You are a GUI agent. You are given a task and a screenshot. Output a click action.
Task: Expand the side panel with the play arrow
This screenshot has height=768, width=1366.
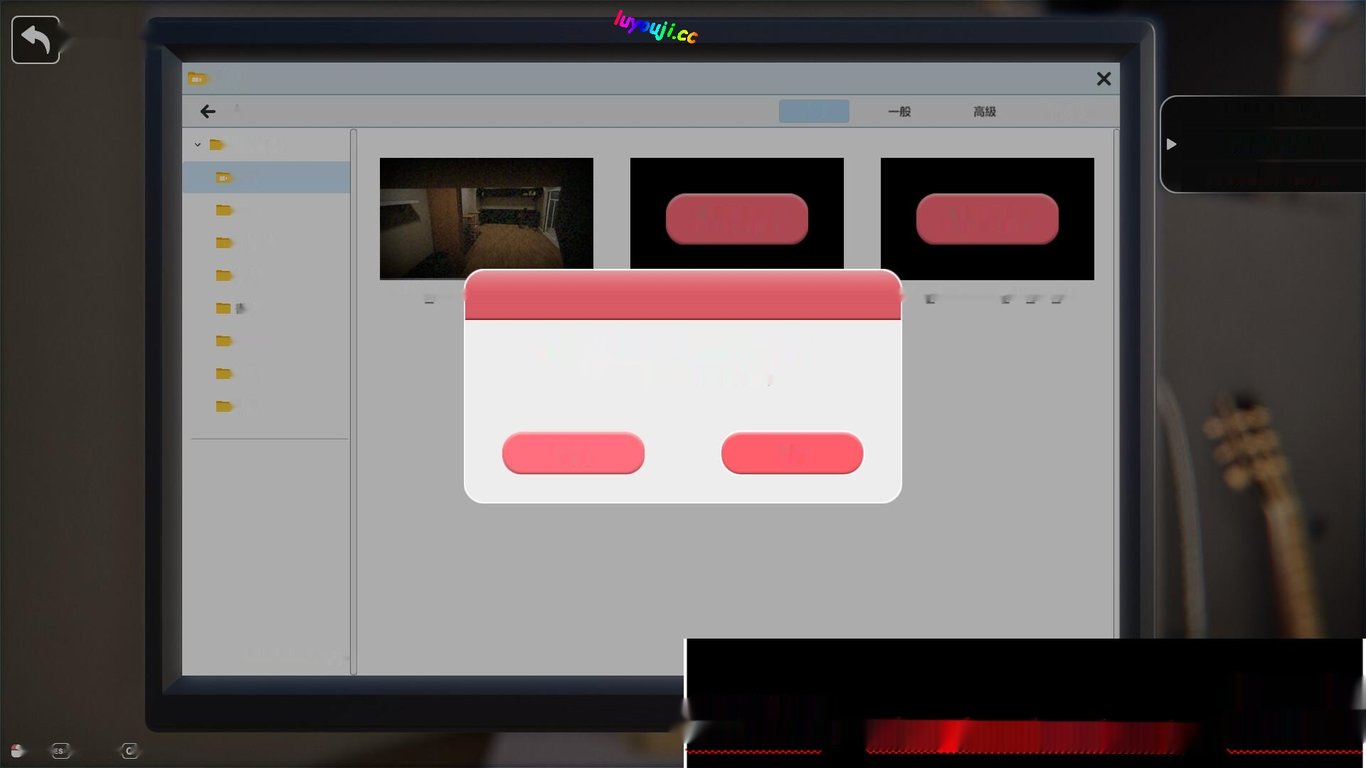1172,144
